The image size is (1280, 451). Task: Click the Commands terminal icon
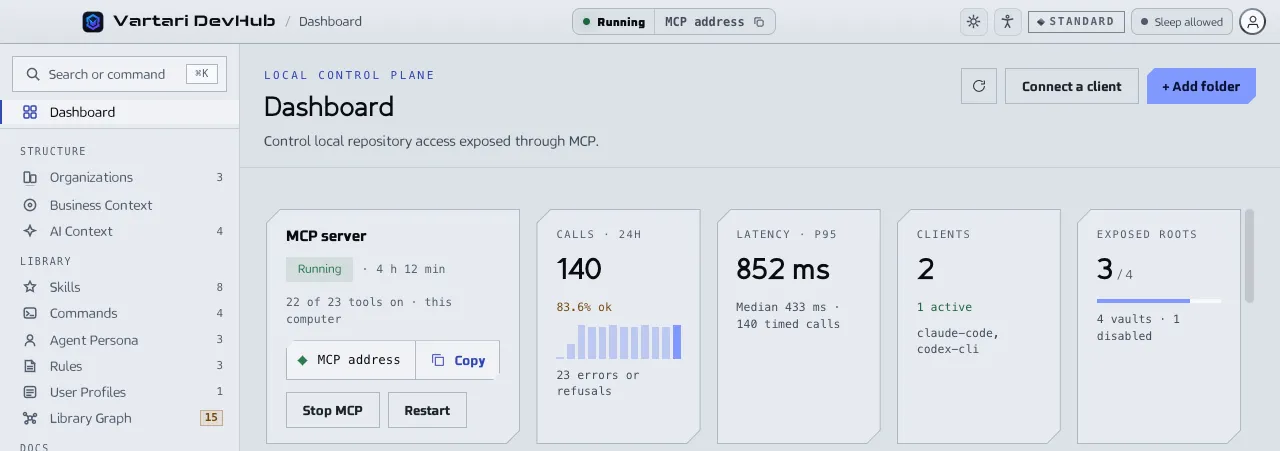point(30,313)
